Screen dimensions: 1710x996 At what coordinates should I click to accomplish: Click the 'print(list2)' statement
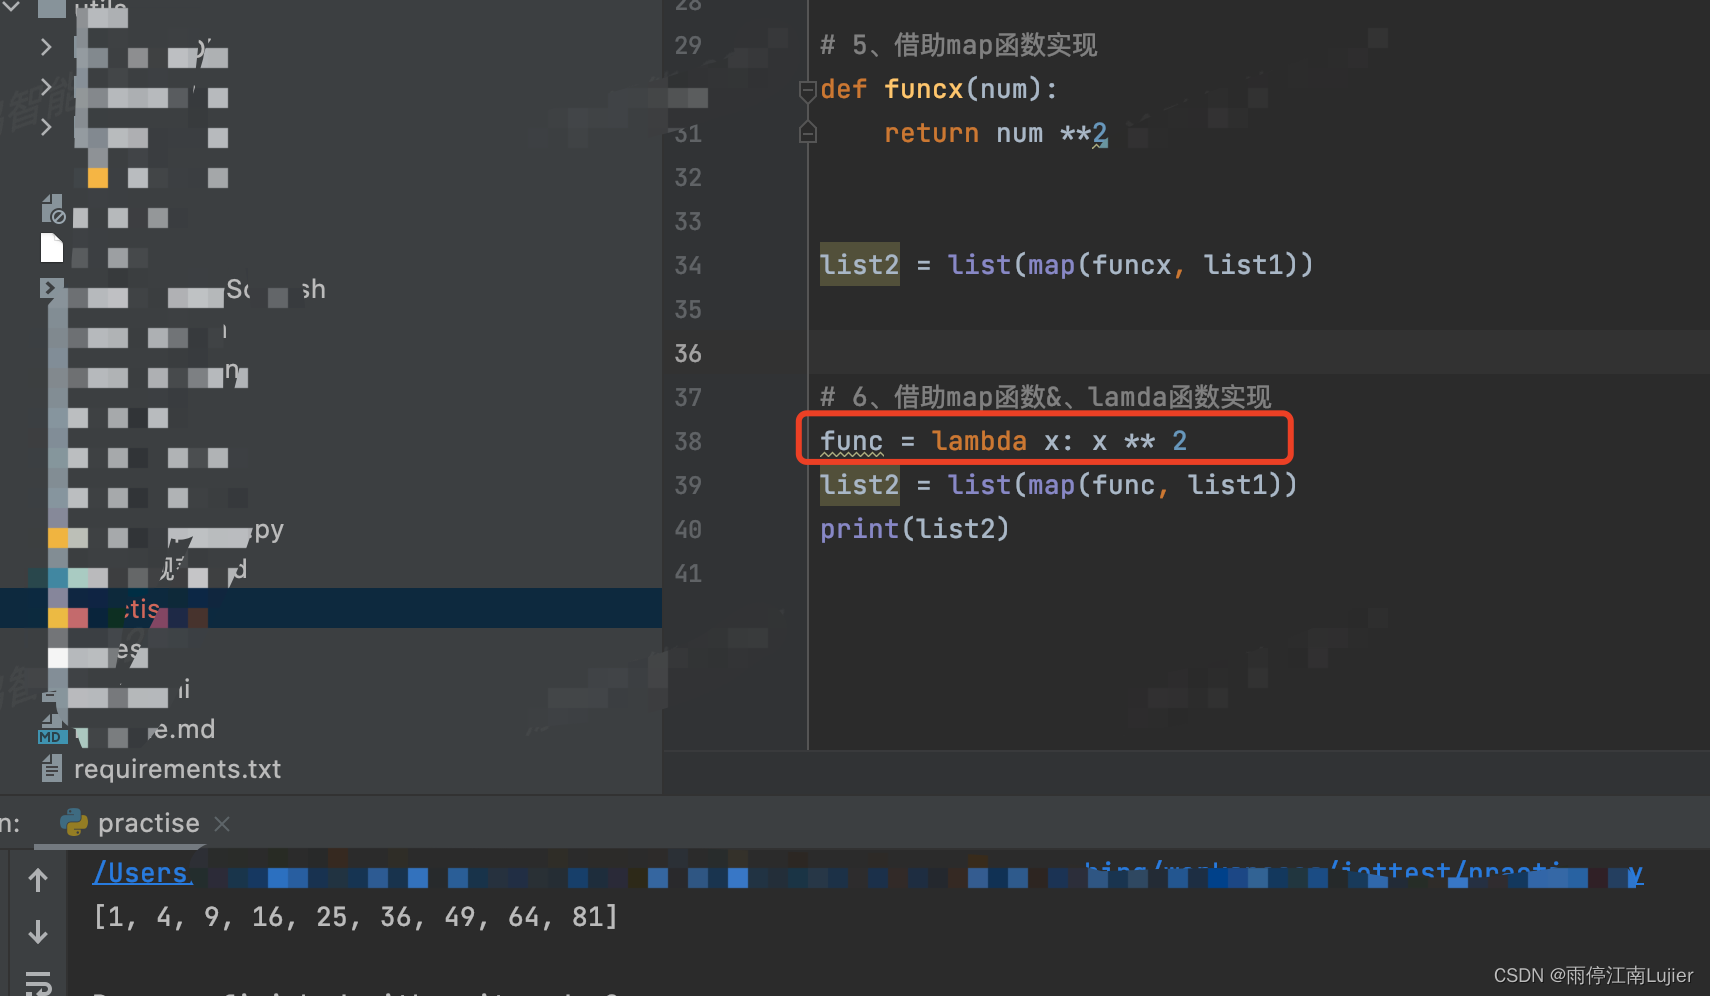click(x=915, y=529)
